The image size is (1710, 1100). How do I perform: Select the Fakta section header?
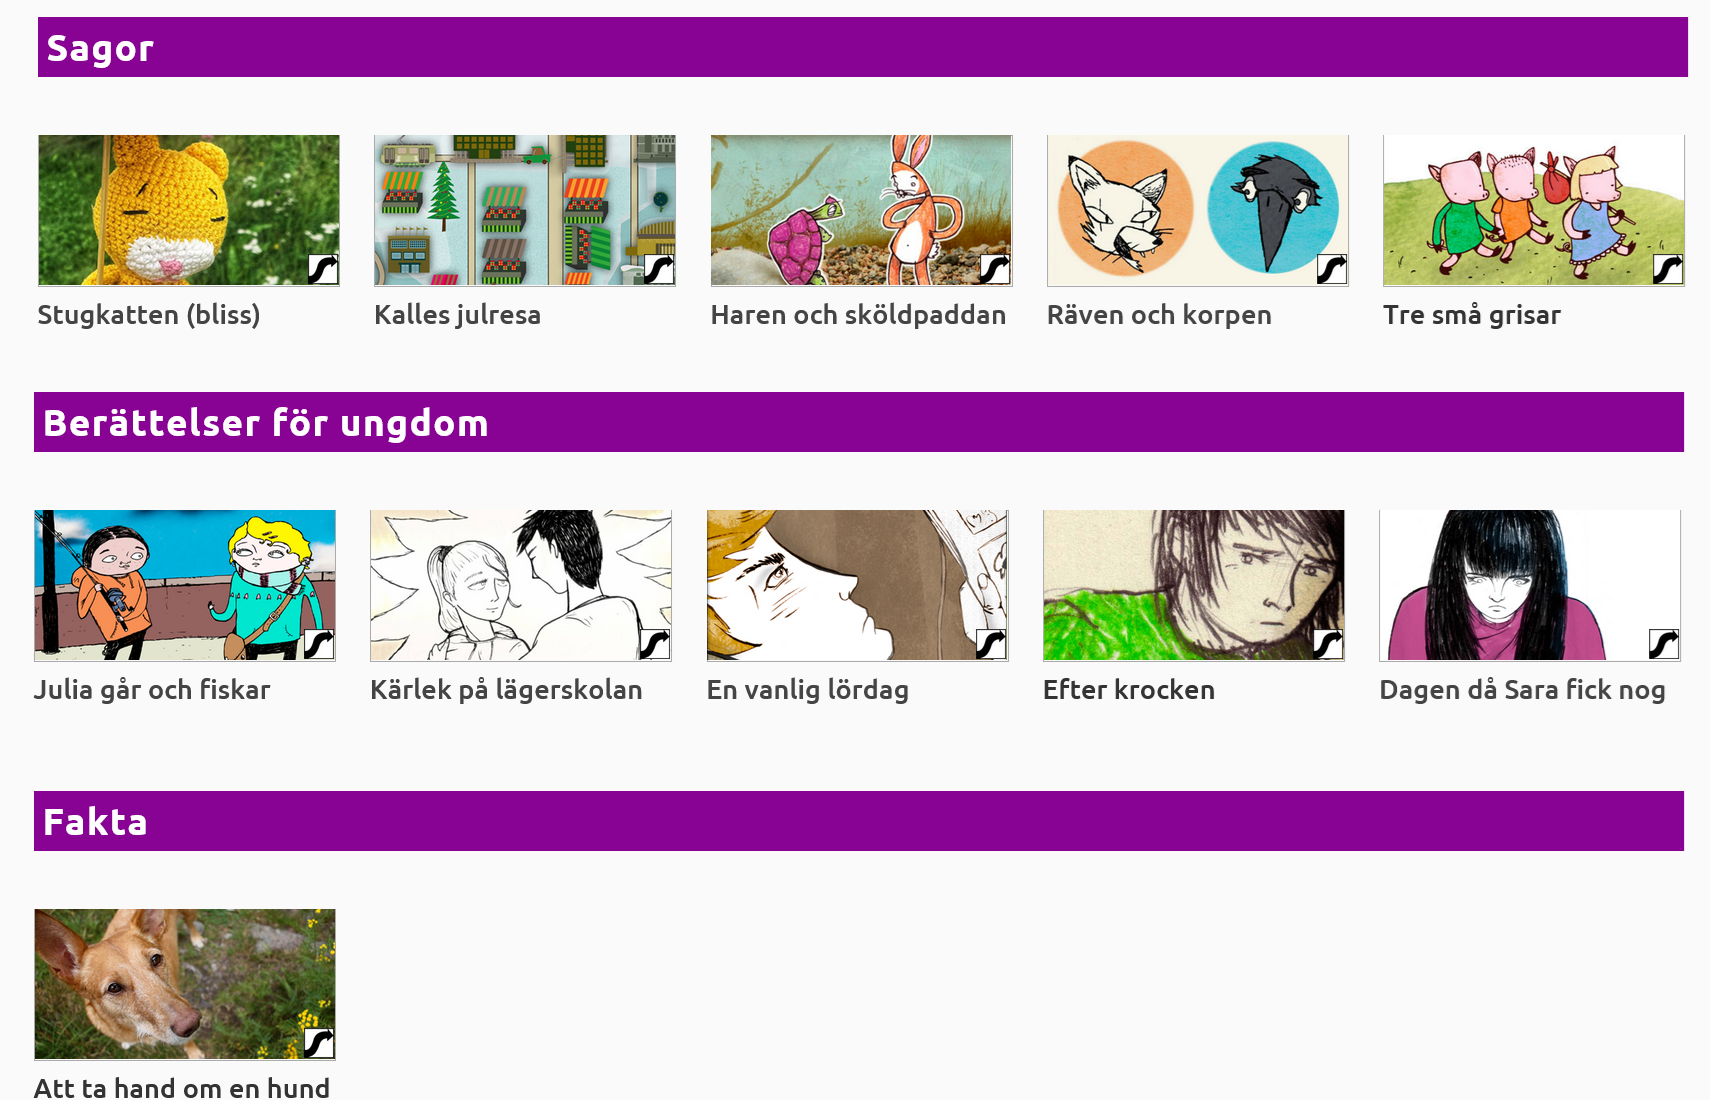point(859,821)
